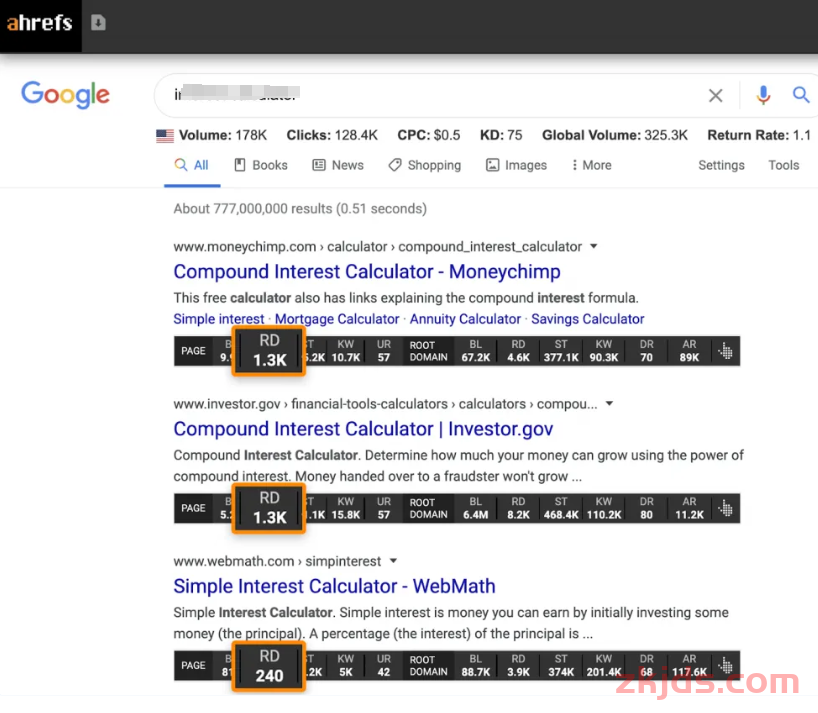Click Investor.gov page KW value 15.8K
The width and height of the screenshot is (818, 713).
[x=346, y=515]
